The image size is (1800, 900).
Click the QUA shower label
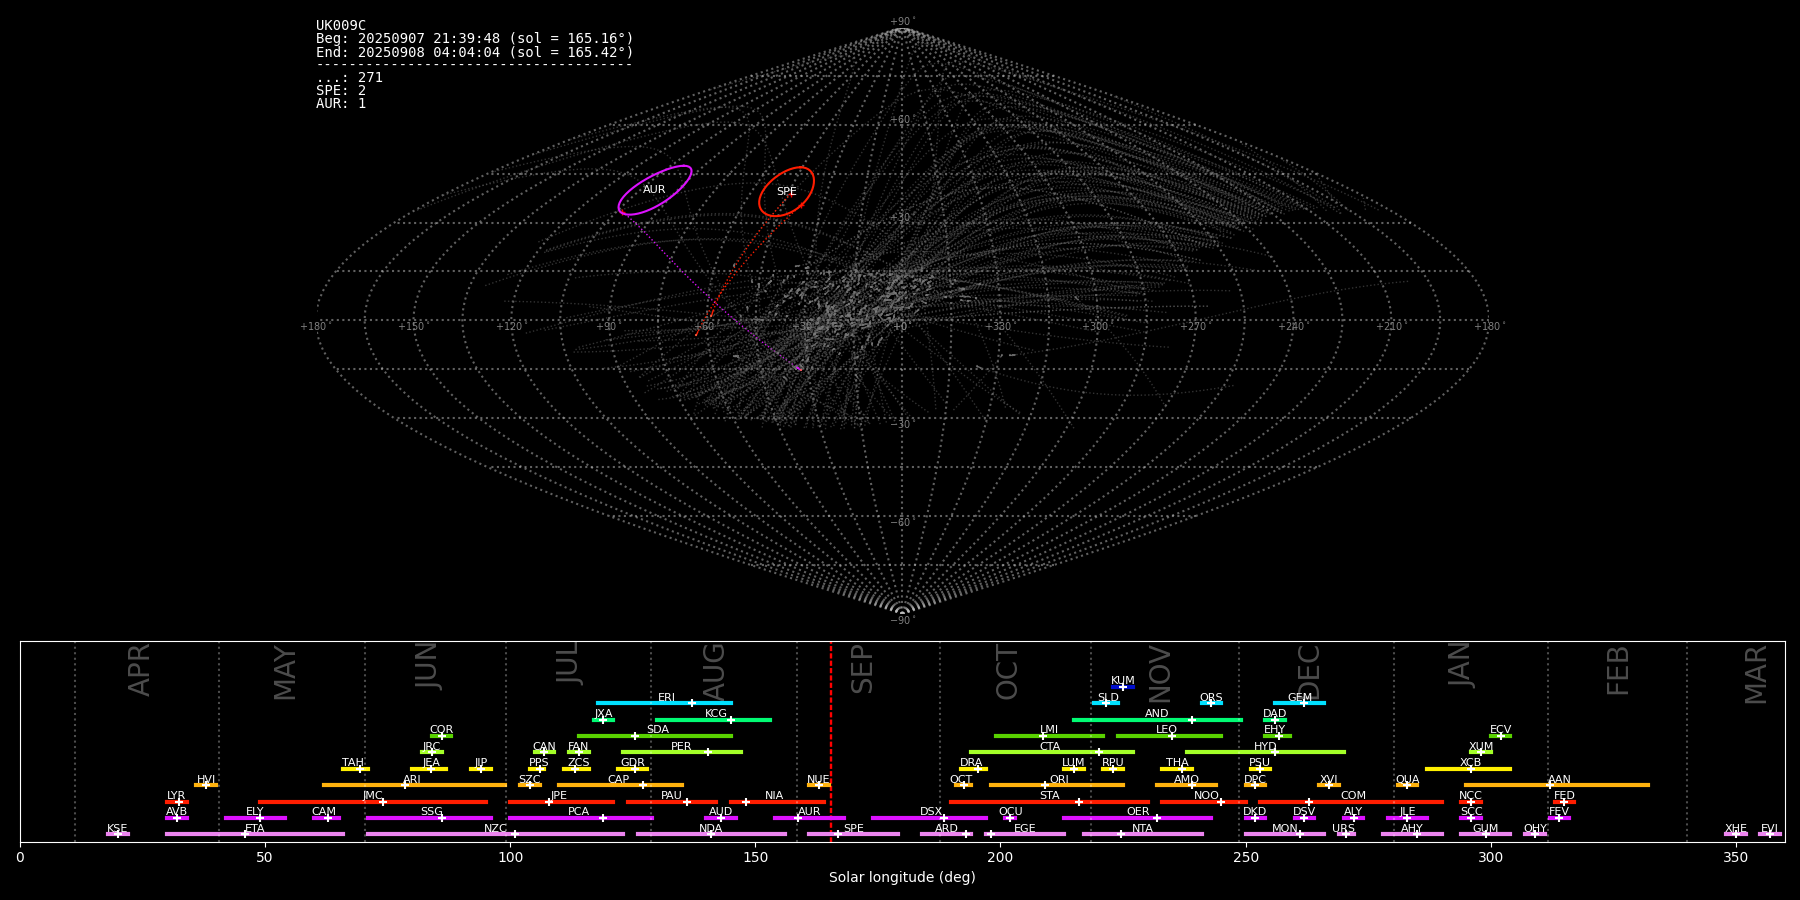(x=1408, y=780)
